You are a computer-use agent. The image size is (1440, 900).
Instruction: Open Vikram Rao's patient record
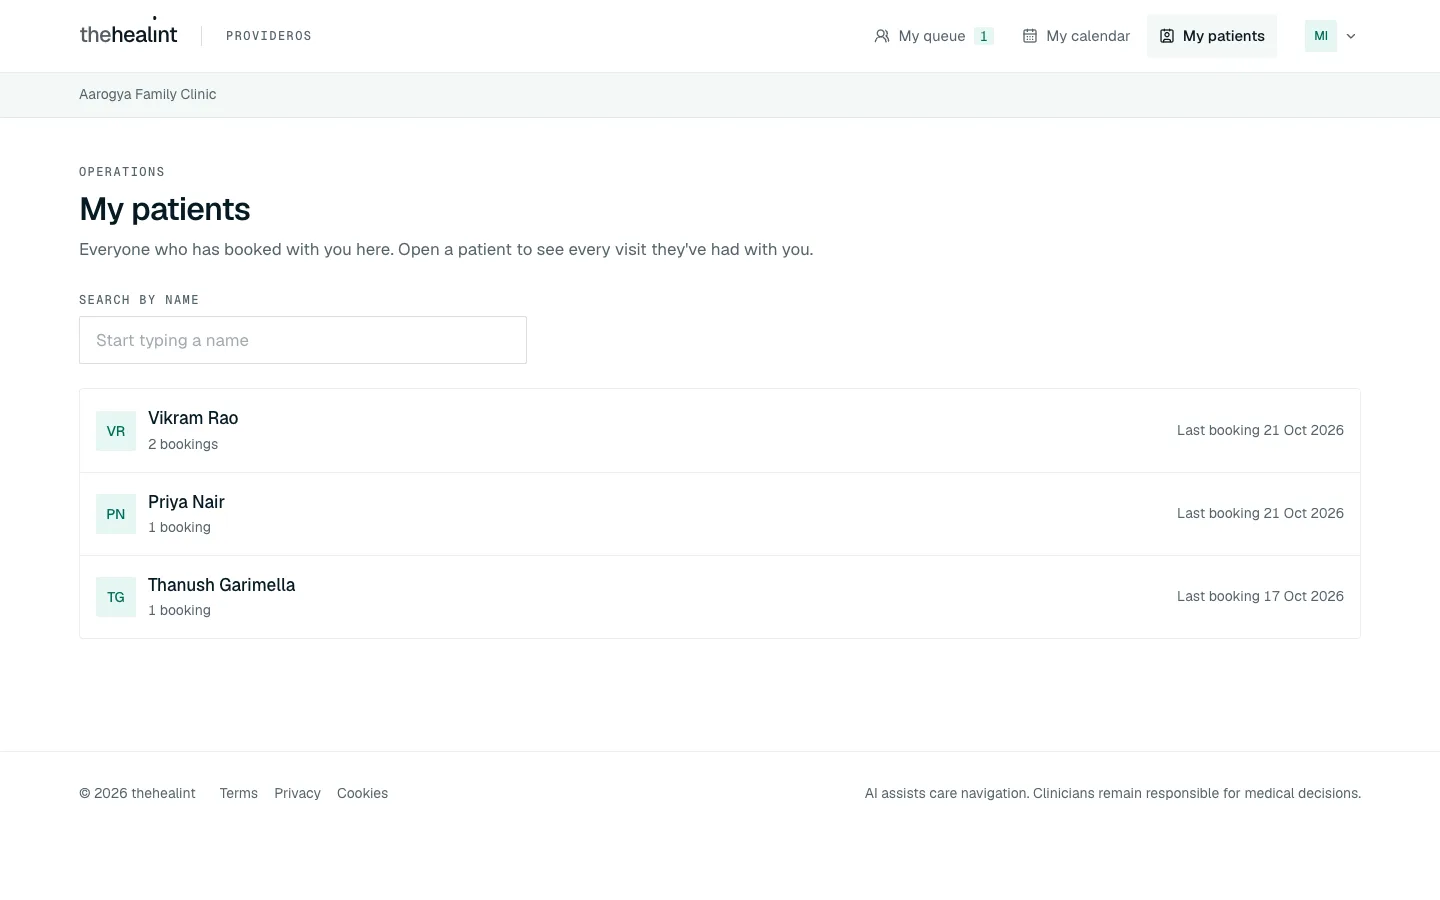pyautogui.click(x=720, y=431)
